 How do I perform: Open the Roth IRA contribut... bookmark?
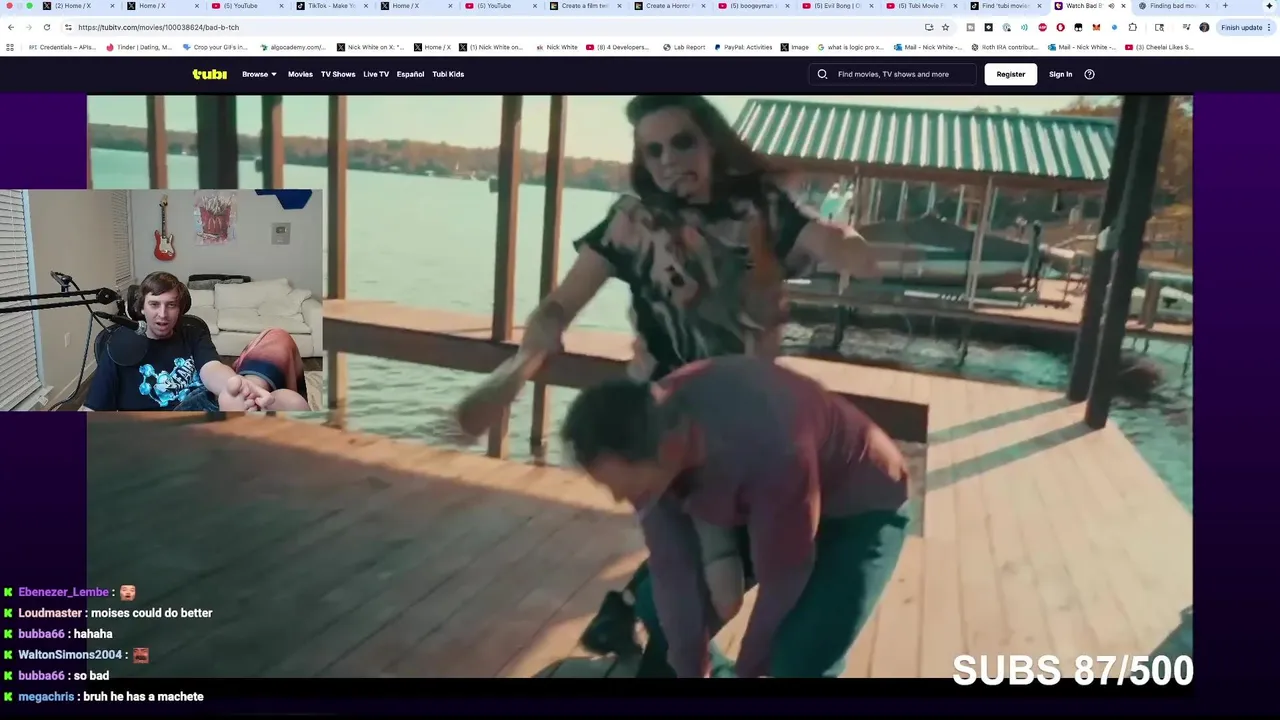1003,47
